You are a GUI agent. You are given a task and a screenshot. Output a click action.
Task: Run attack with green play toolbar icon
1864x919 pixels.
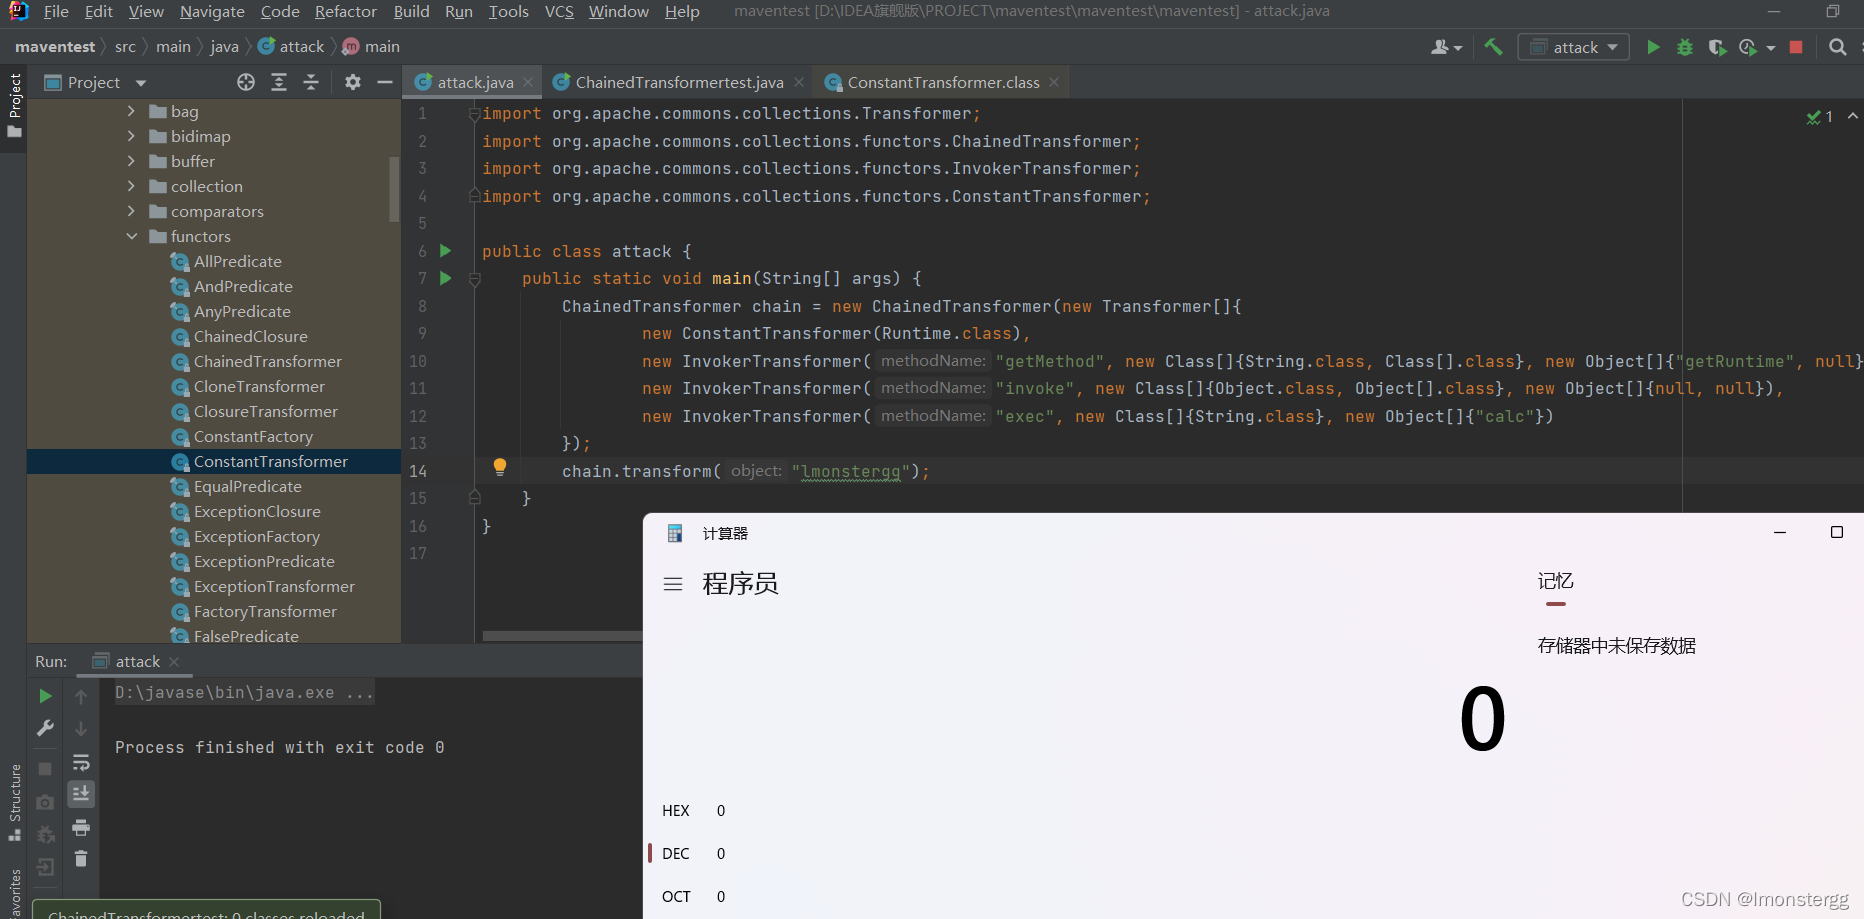pos(1653,47)
